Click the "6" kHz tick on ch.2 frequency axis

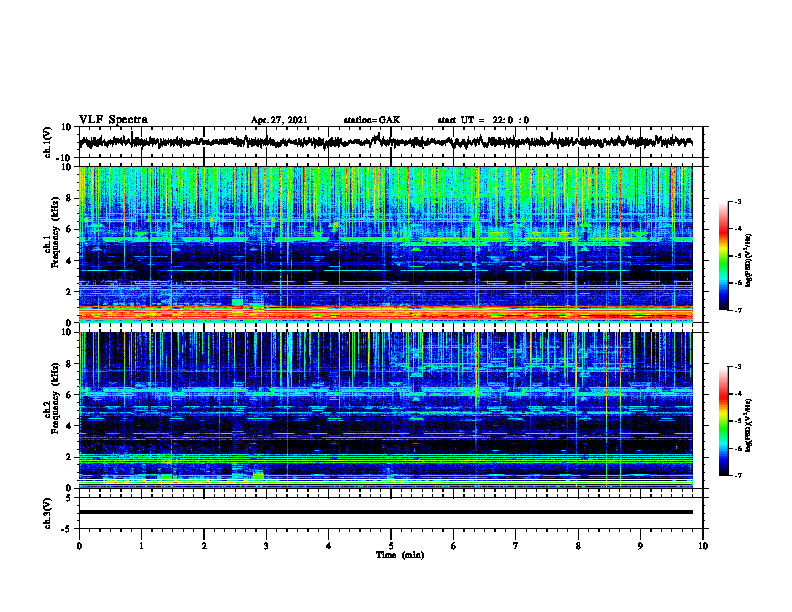pyautogui.click(x=69, y=395)
